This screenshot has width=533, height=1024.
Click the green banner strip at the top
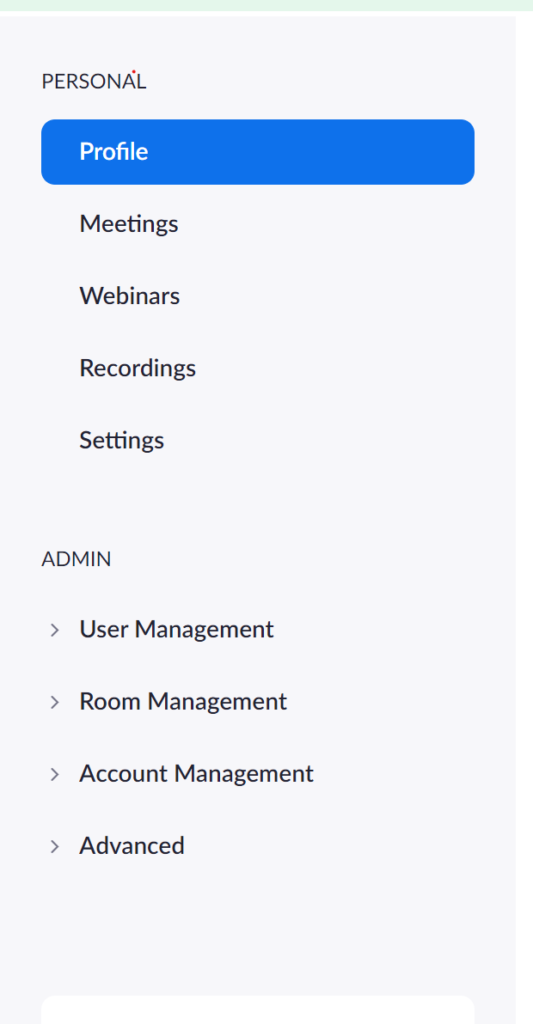[x=266, y=5]
